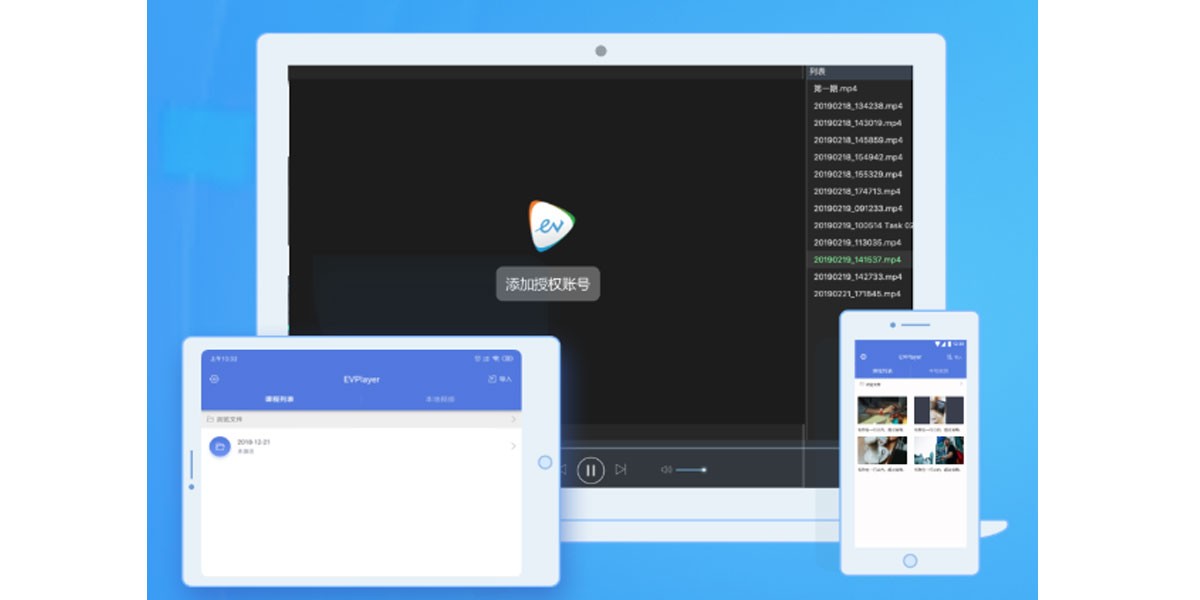Select the skip-to-next icon in playback controls
The image size is (1200, 600).
tap(620, 469)
